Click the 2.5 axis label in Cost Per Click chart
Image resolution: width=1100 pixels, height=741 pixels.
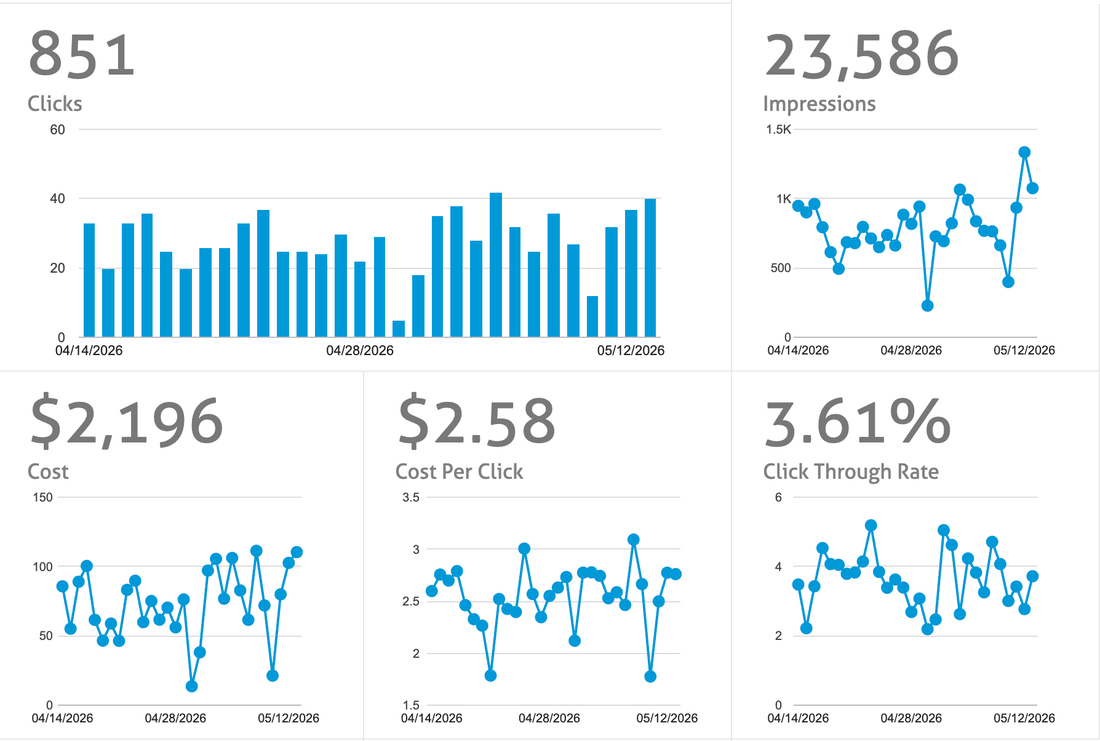tap(411, 601)
